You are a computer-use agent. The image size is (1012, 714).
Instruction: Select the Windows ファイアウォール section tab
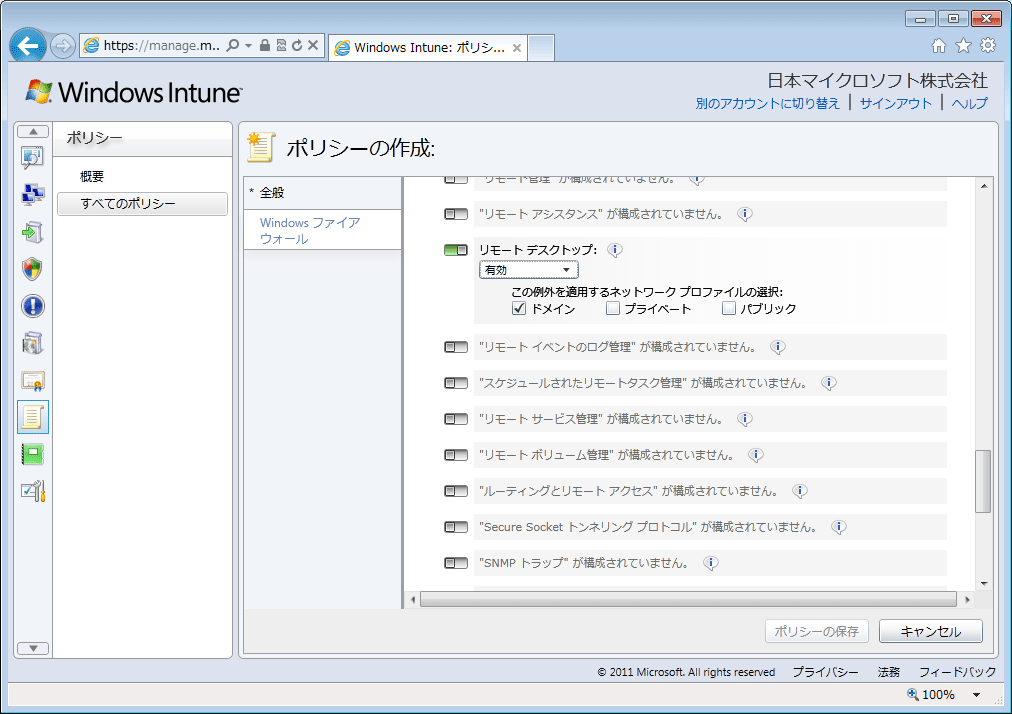(322, 230)
